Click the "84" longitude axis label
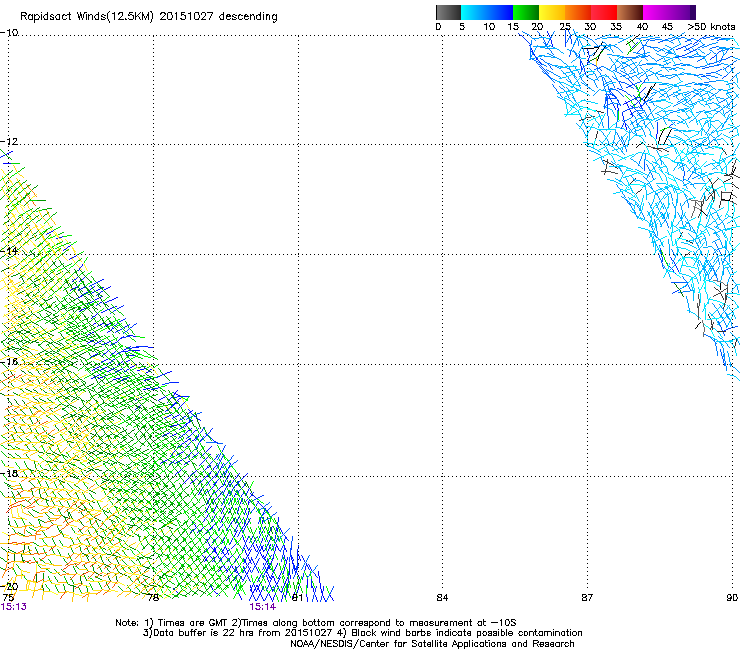This screenshot has height=650, width=740. pyautogui.click(x=442, y=598)
